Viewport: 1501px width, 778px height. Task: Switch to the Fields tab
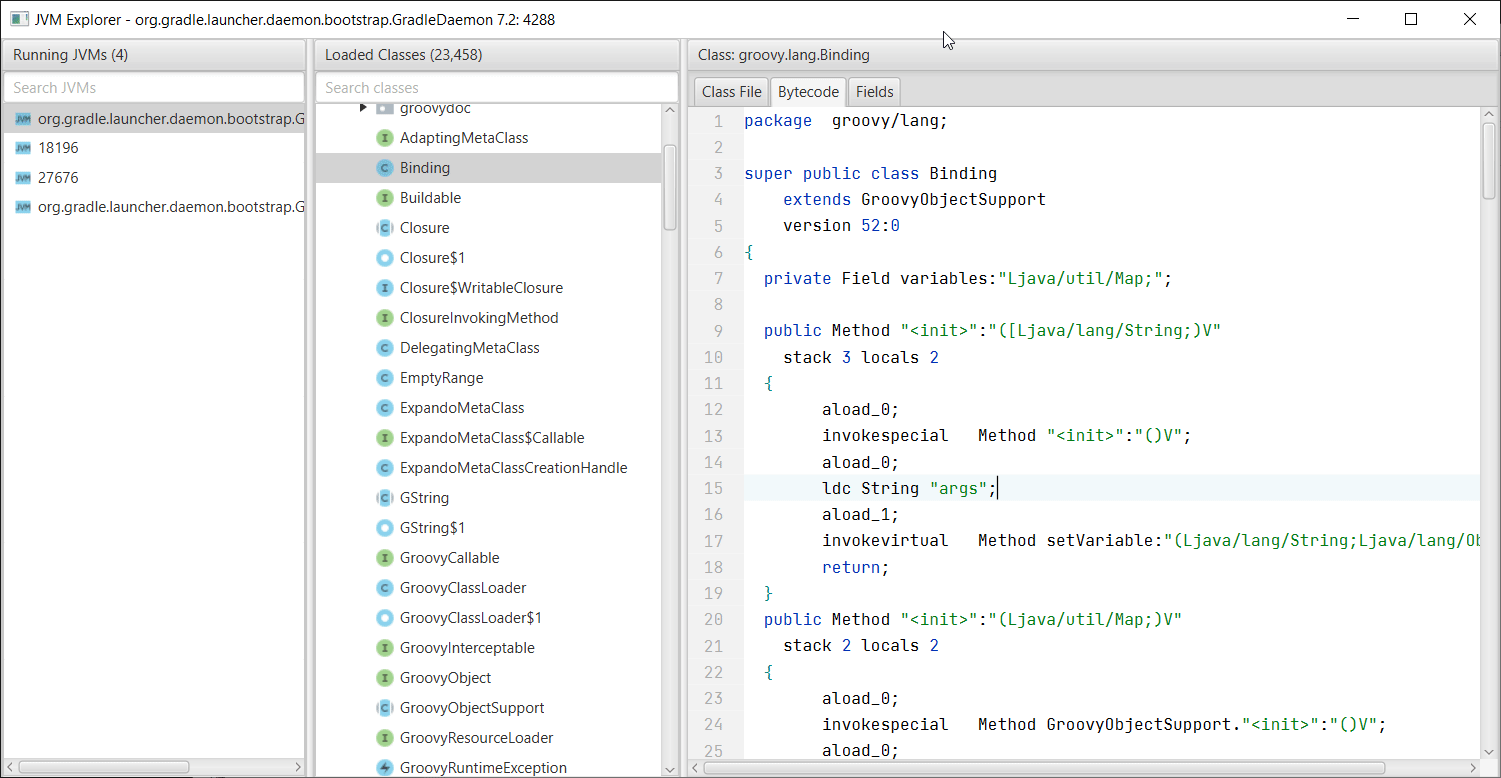click(x=874, y=91)
